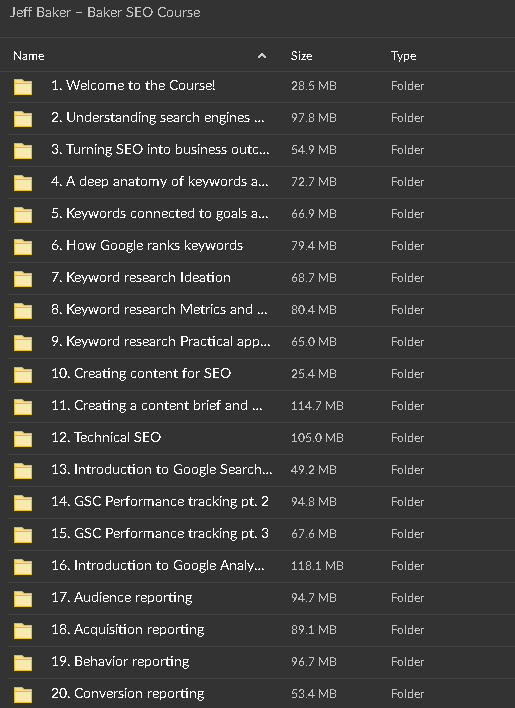Open '8. Keyword research Metrics and ...' folder
This screenshot has width=515, height=708.
pyautogui.click(x=159, y=310)
